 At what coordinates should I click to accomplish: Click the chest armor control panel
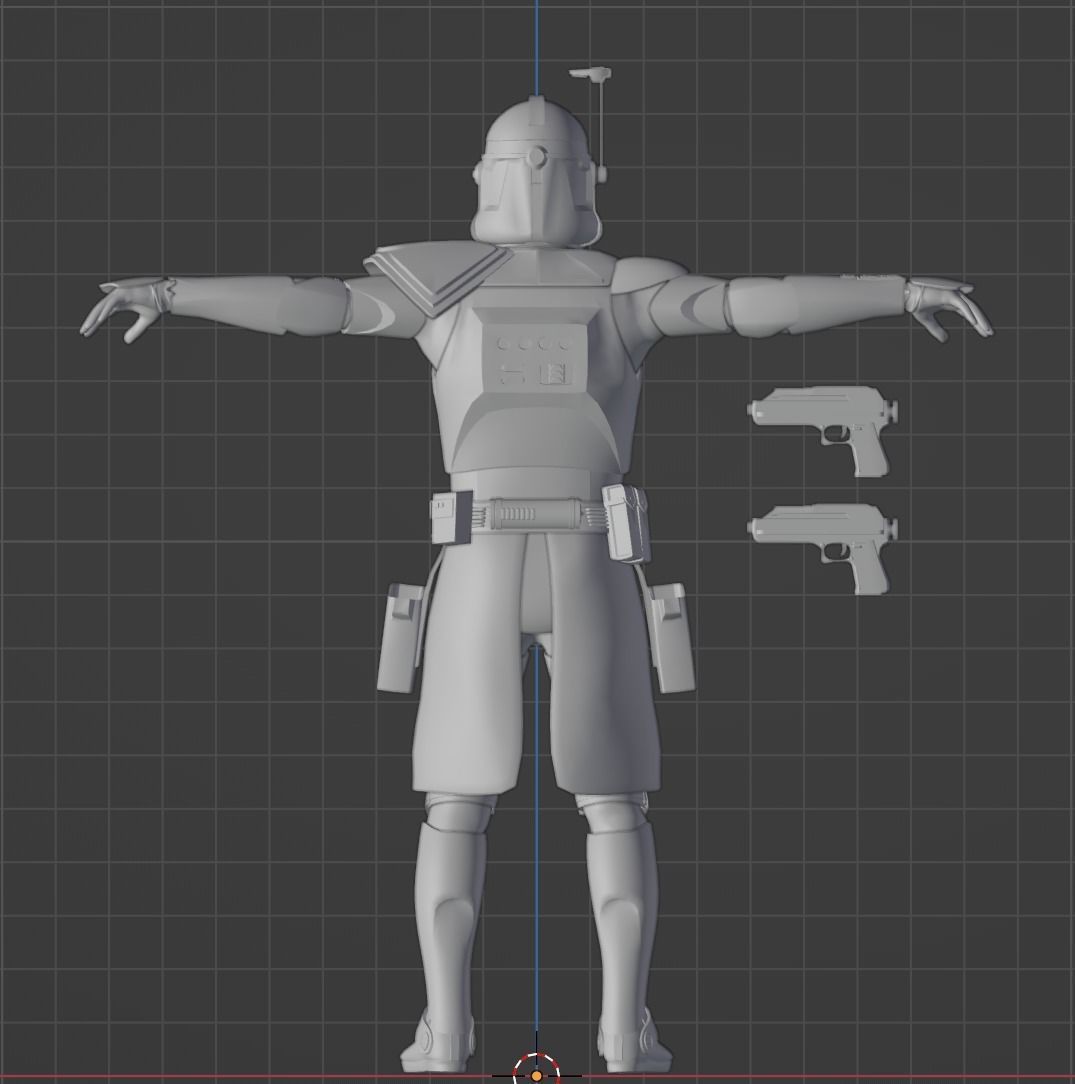coord(535,359)
